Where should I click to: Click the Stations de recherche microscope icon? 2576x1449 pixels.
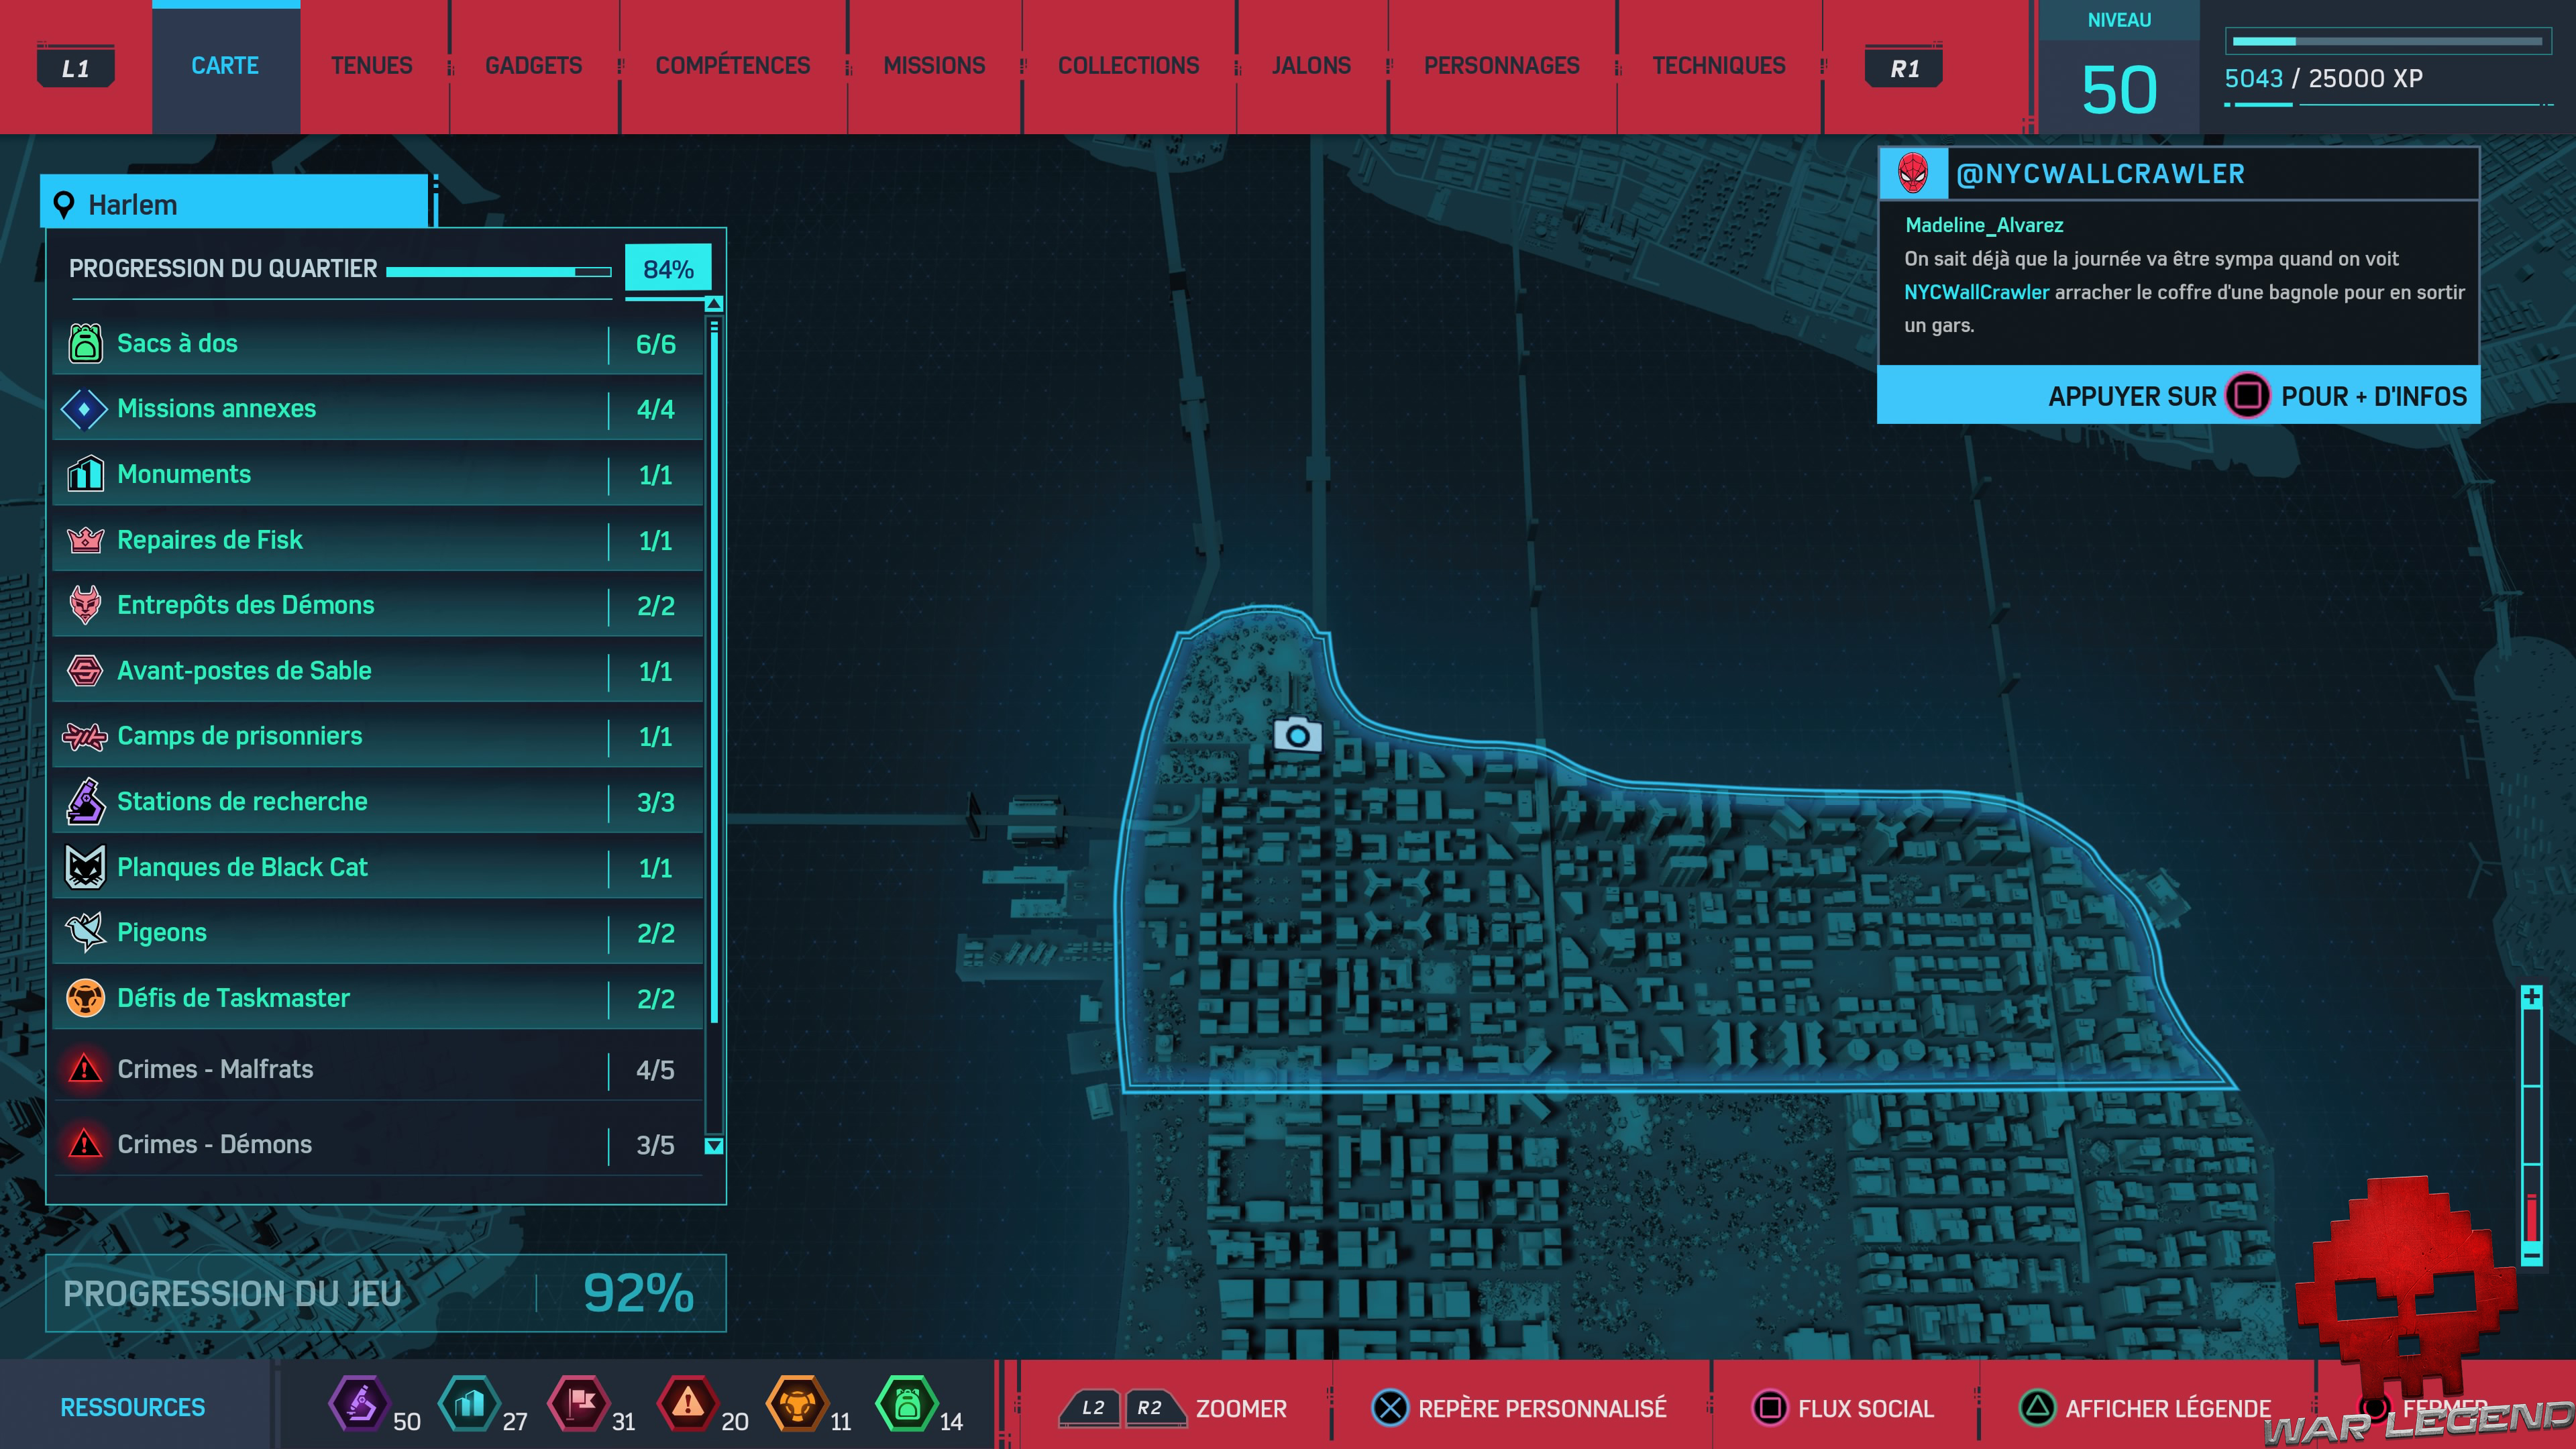(85, 802)
